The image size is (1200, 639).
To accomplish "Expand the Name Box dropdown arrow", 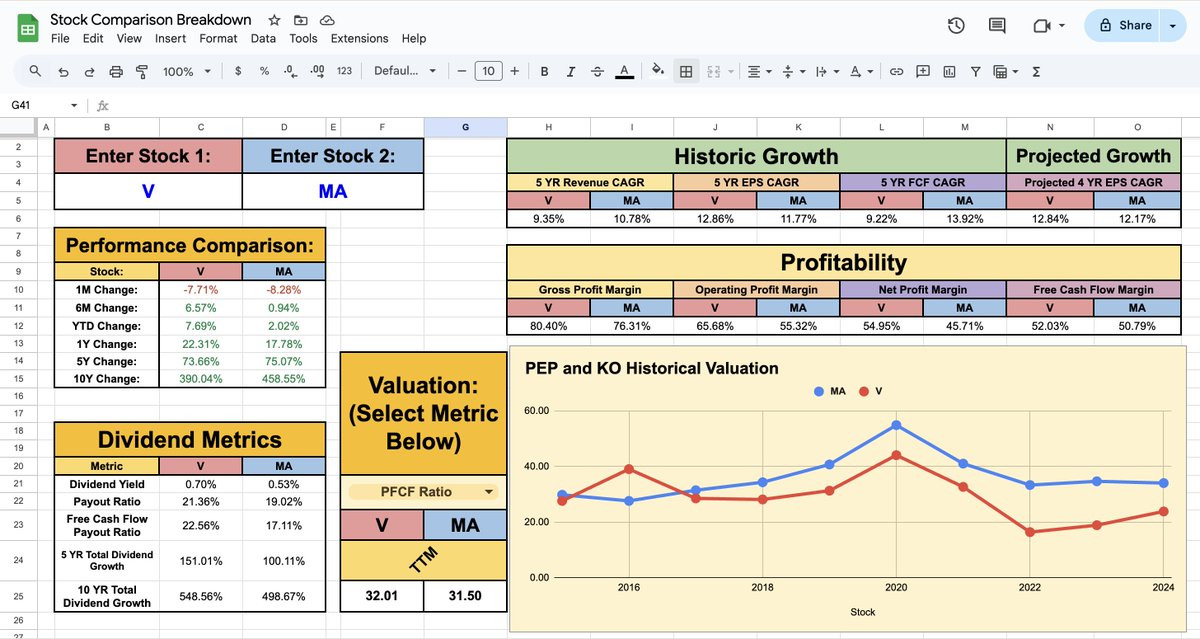I will (x=74, y=105).
